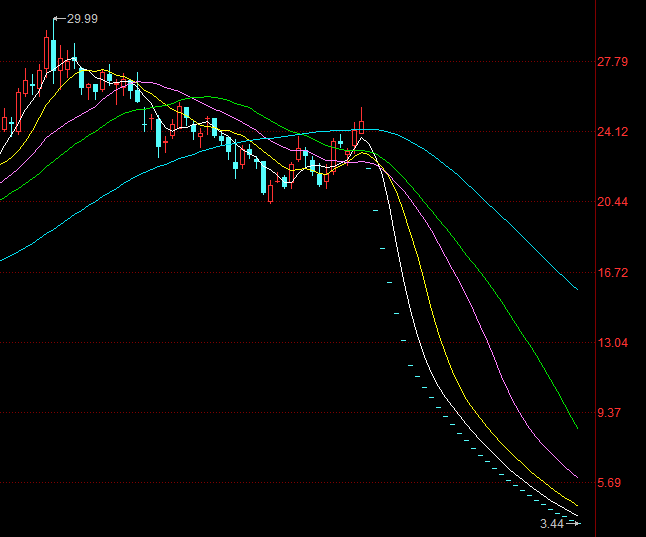Click the 29.99 highest price label
The width and height of the screenshot is (646, 537).
(x=83, y=19)
